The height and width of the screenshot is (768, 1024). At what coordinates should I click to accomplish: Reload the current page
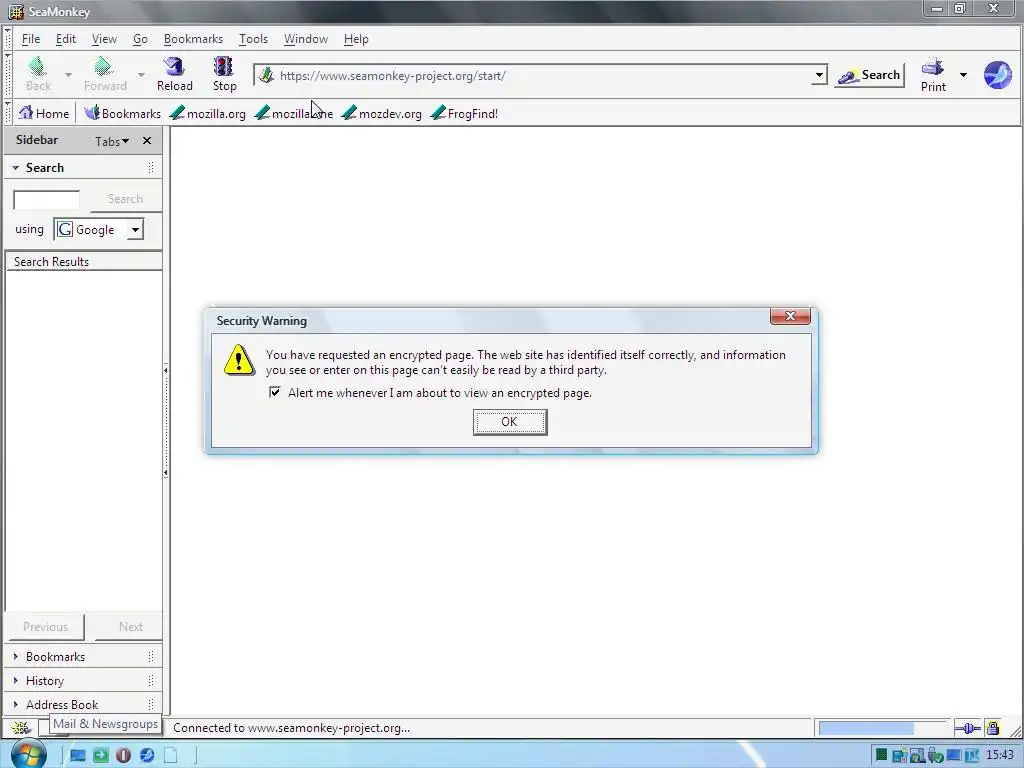click(x=174, y=73)
